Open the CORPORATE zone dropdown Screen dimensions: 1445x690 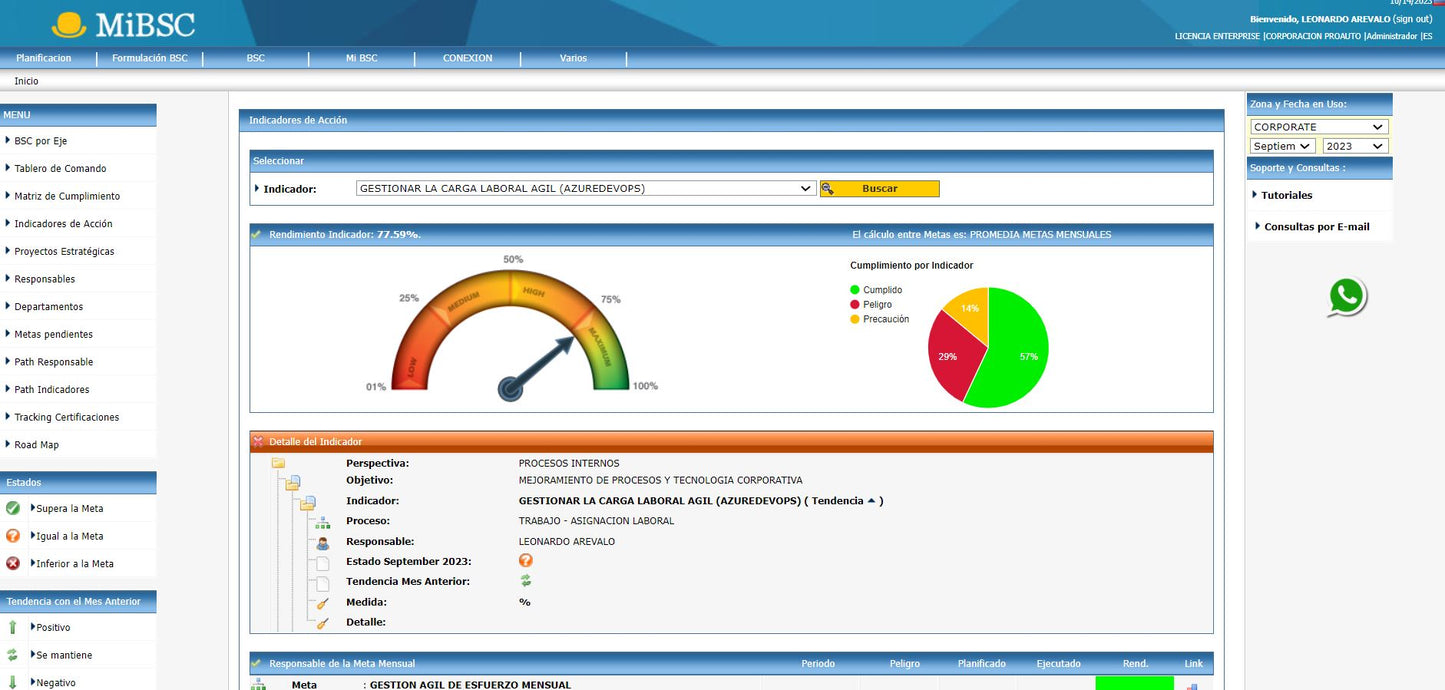pos(1318,127)
